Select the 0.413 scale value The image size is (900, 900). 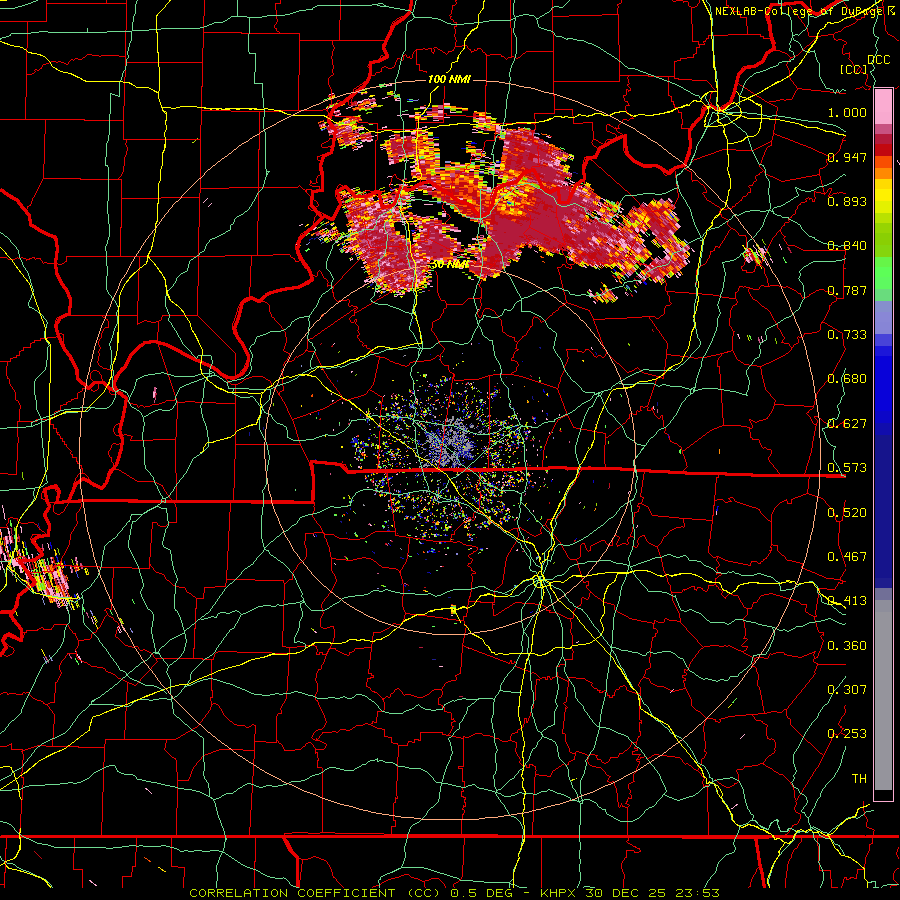[x=847, y=600]
